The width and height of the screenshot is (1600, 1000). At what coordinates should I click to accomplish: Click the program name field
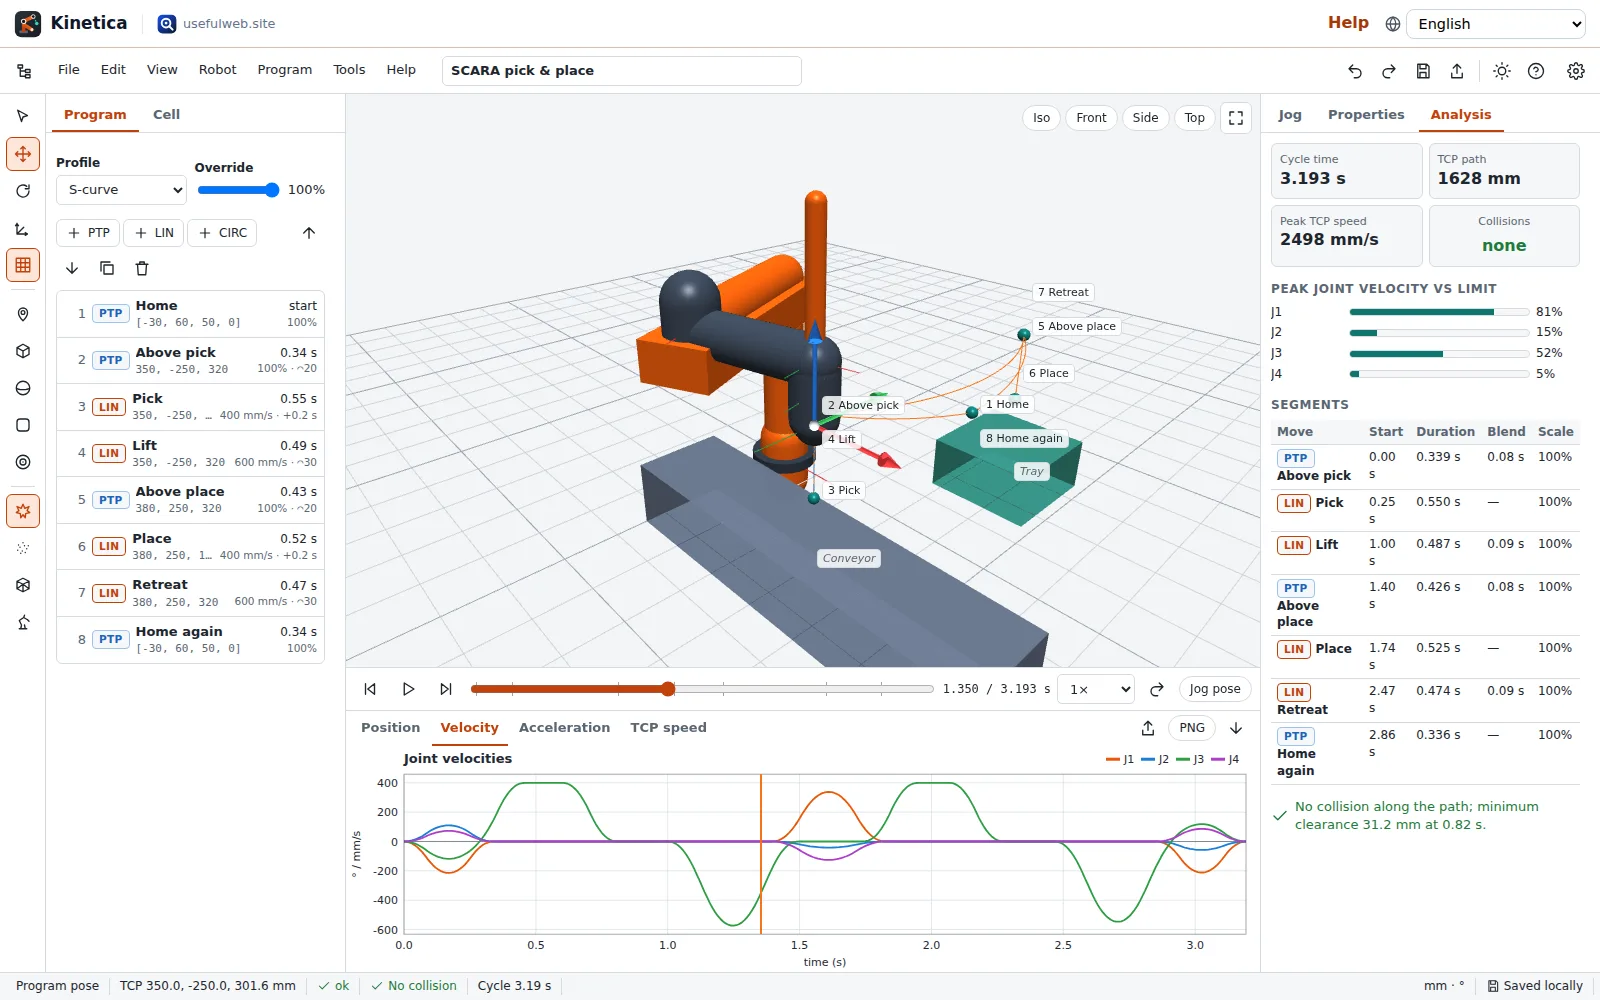tap(621, 71)
